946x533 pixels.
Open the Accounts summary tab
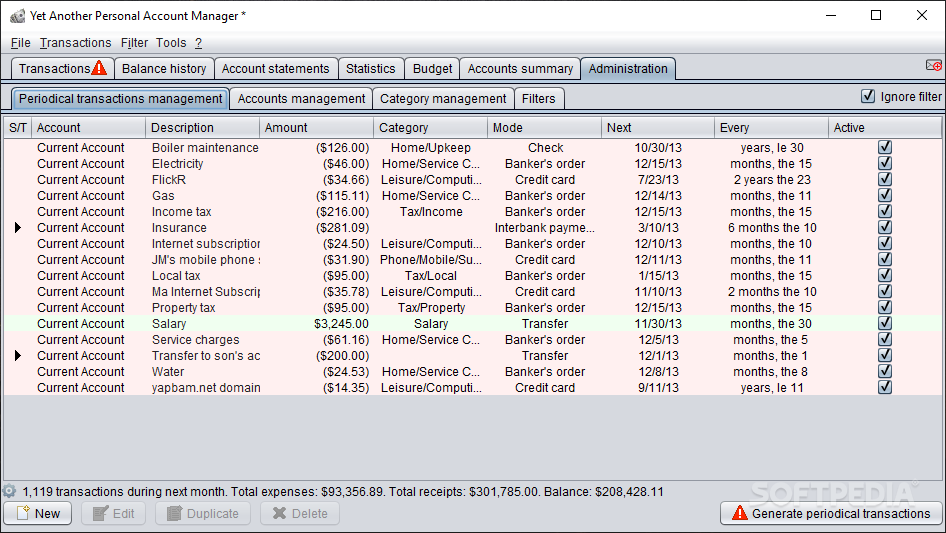520,68
